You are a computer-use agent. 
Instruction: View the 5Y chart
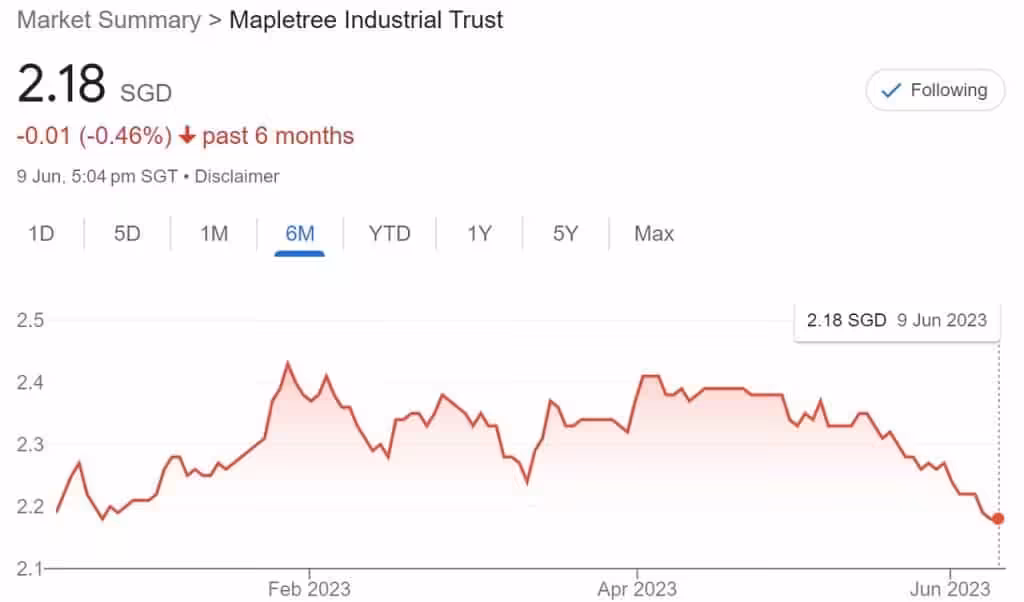(565, 233)
